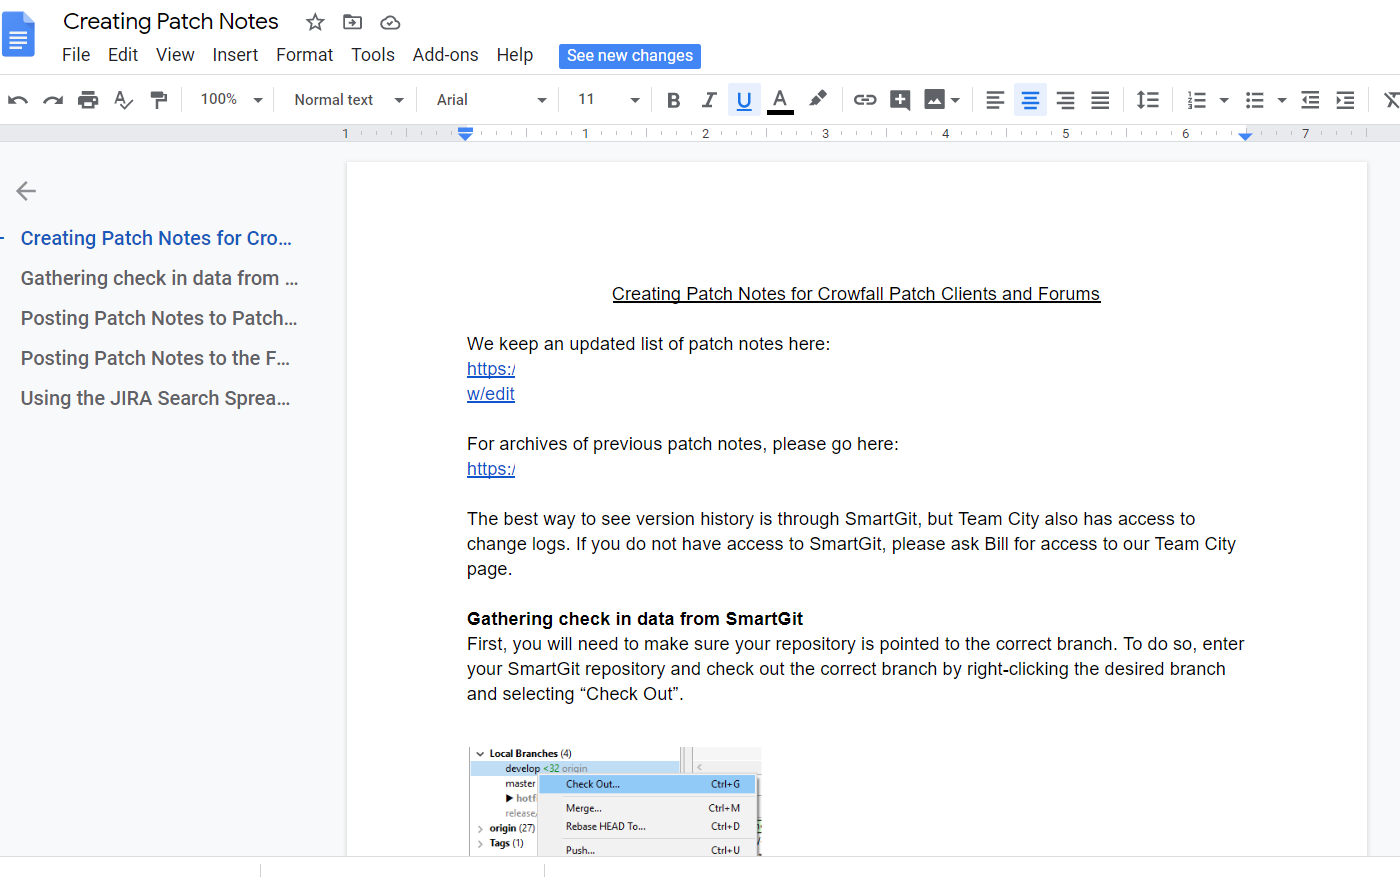Viewport: 1400px width, 877px height.
Task: Open the line spacing options
Action: click(1147, 99)
